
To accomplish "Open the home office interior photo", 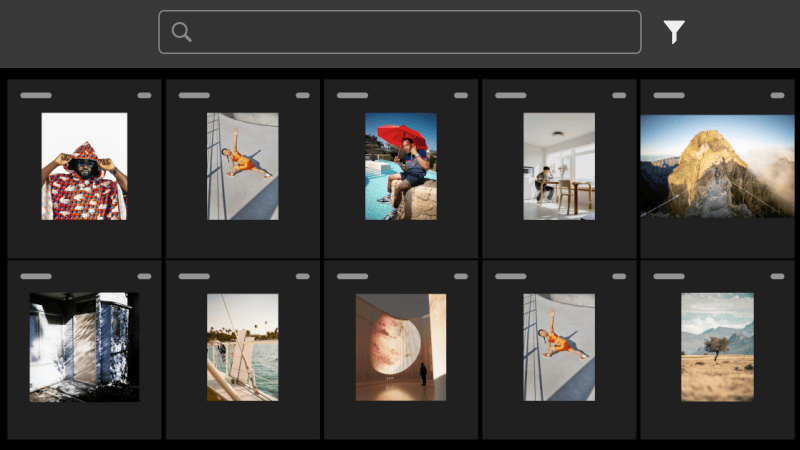I will pos(559,166).
